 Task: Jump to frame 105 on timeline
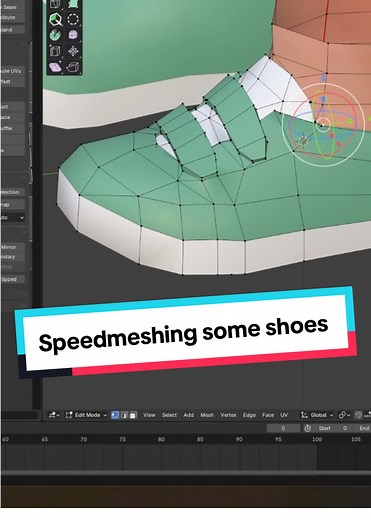356,439
